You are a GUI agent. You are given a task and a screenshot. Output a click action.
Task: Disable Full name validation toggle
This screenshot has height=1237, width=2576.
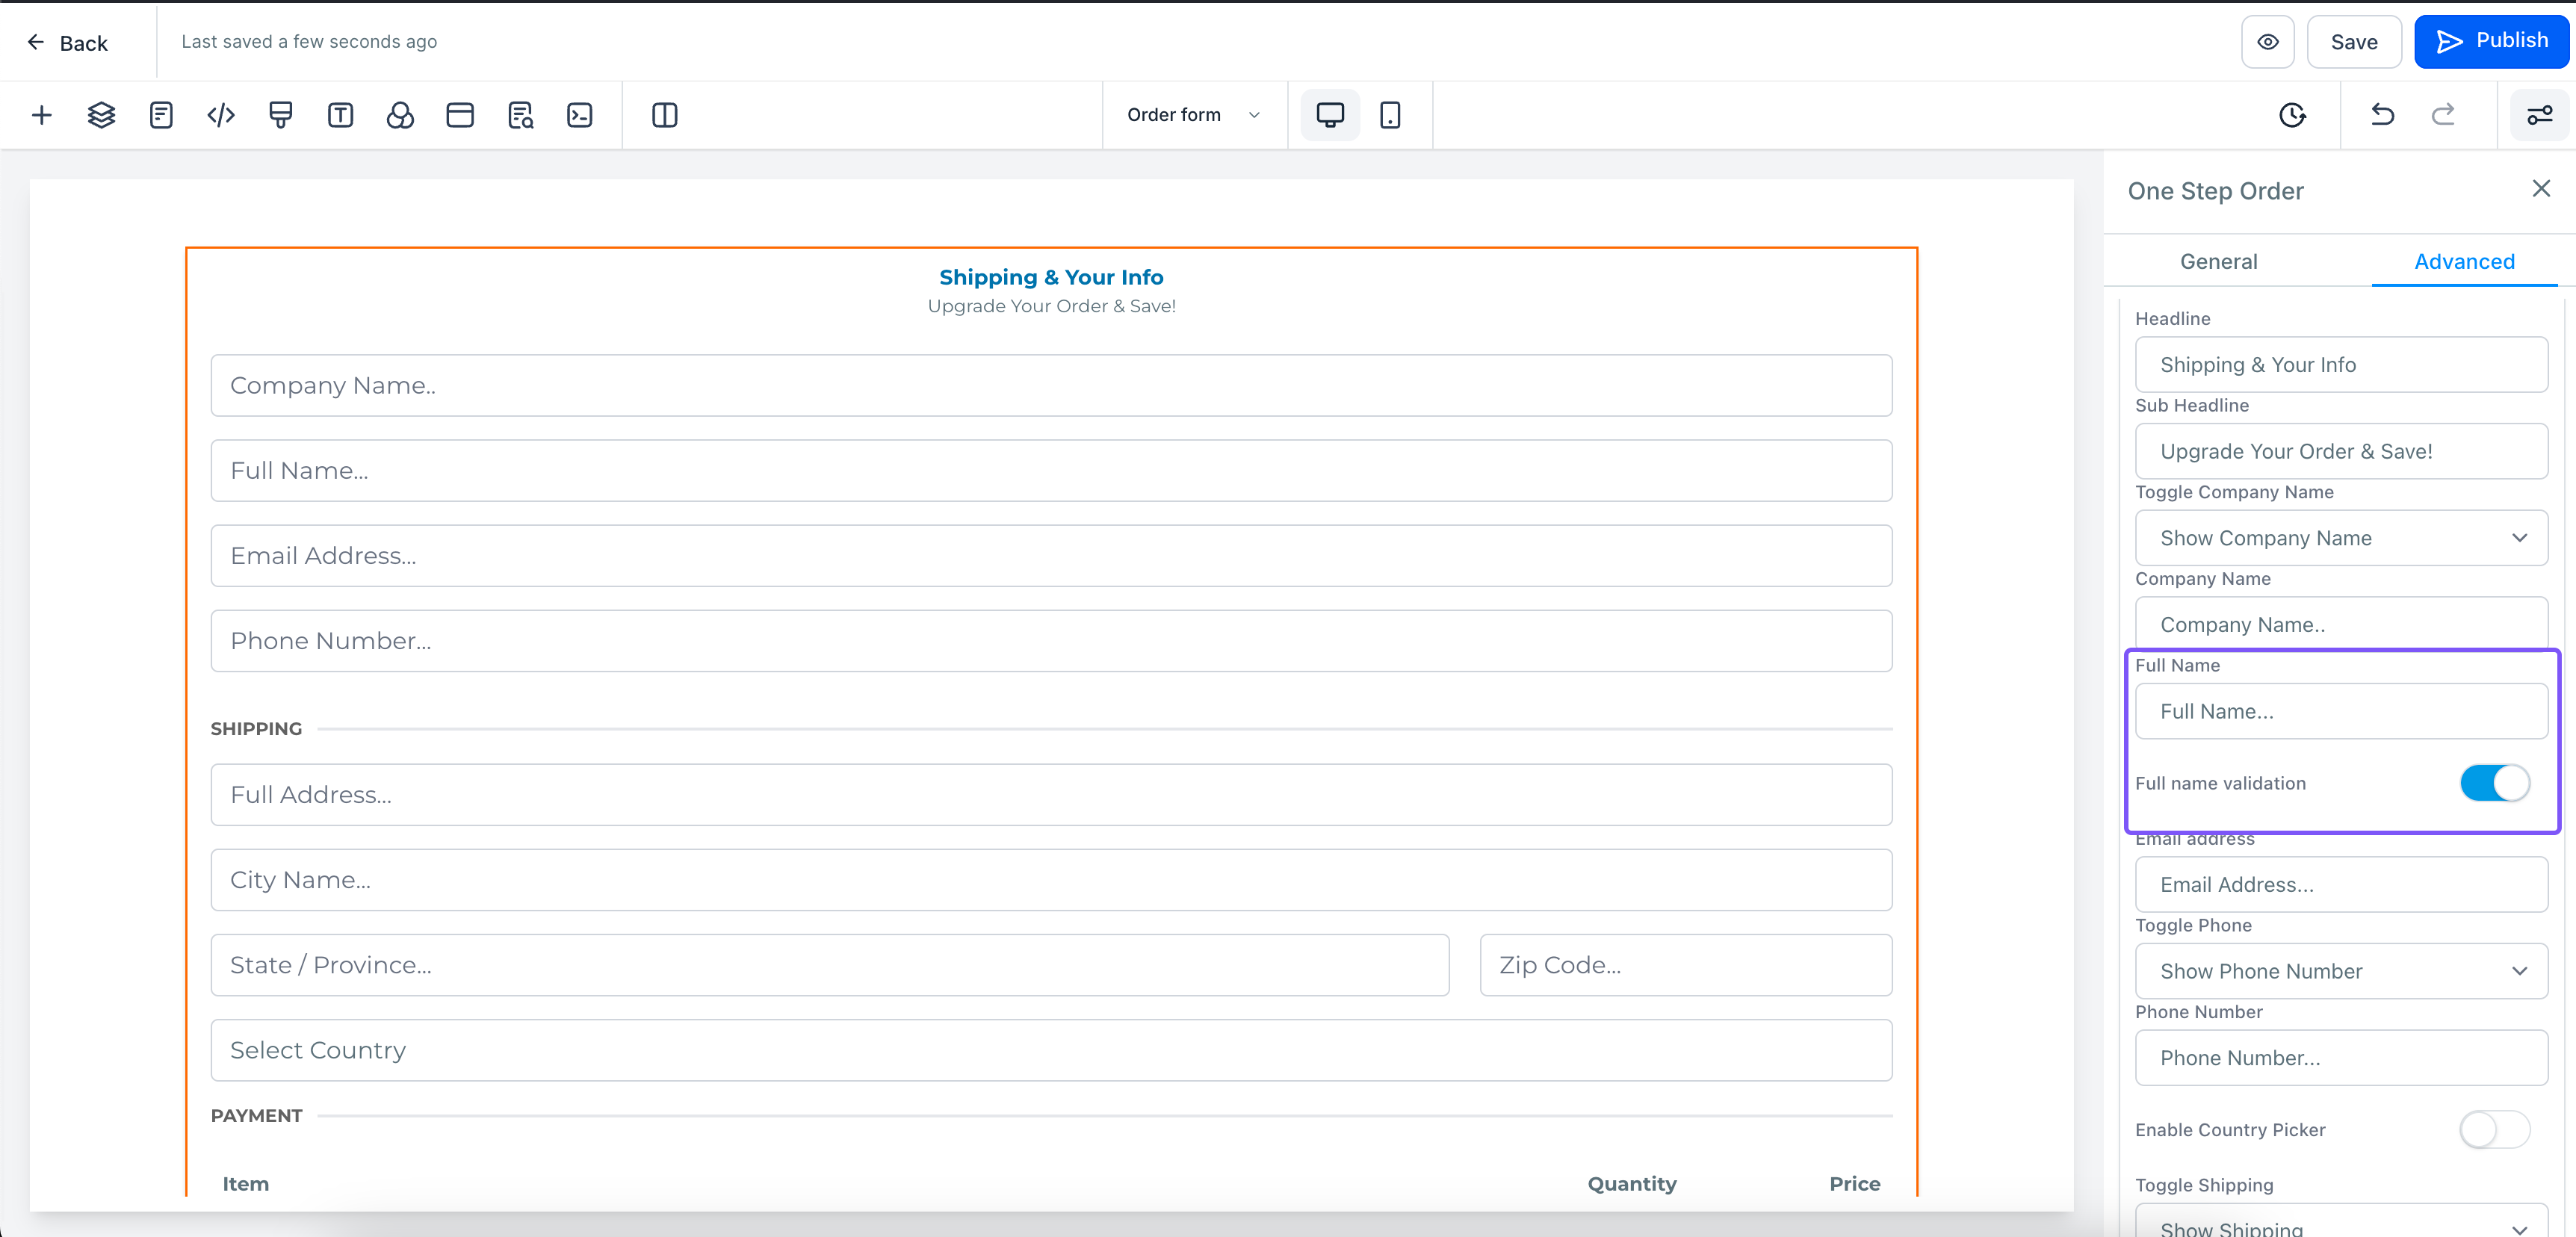point(2494,783)
